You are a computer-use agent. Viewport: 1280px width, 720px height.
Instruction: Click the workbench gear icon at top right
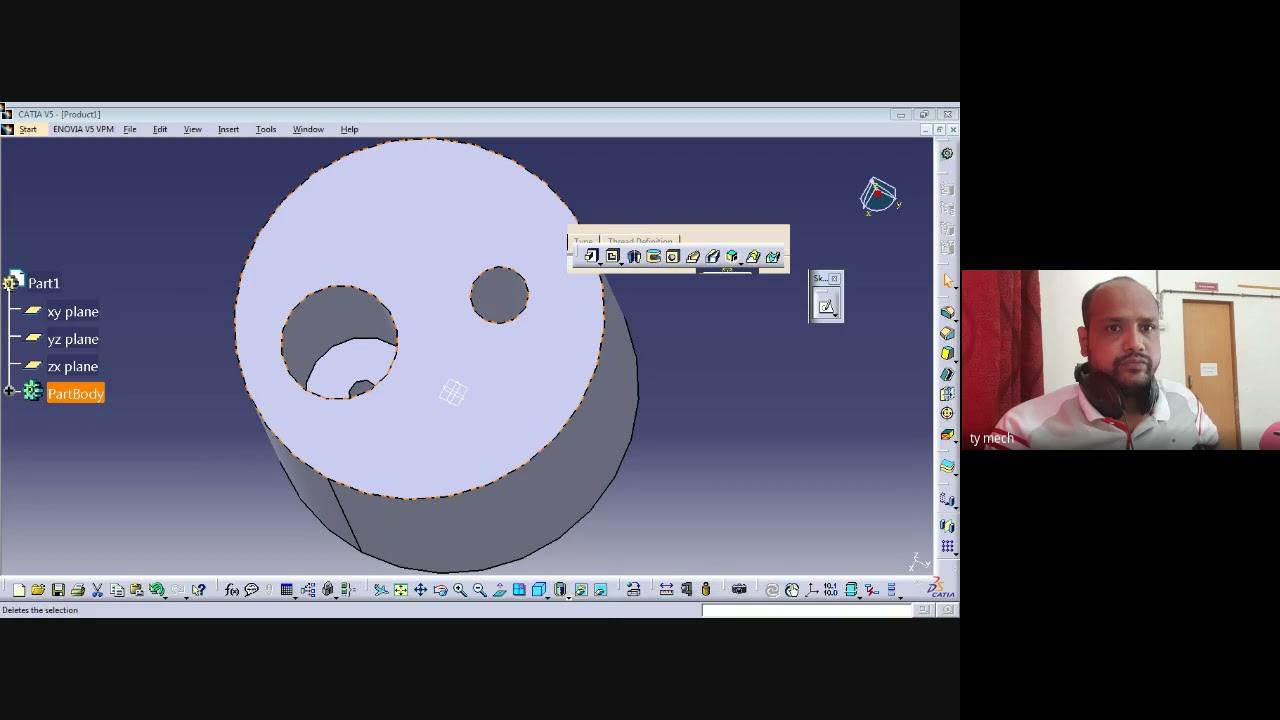(x=947, y=153)
